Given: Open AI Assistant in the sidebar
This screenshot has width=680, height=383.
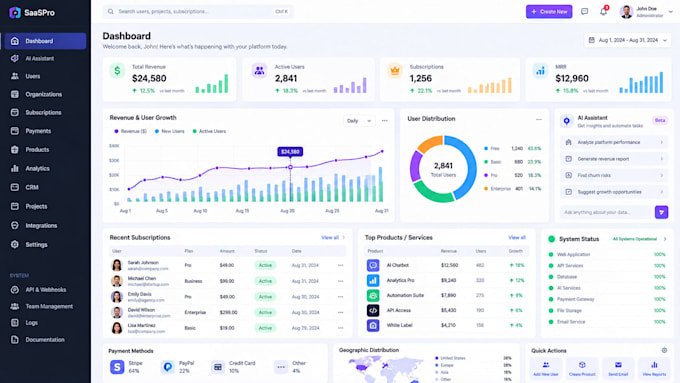Looking at the screenshot, I should coord(46,59).
